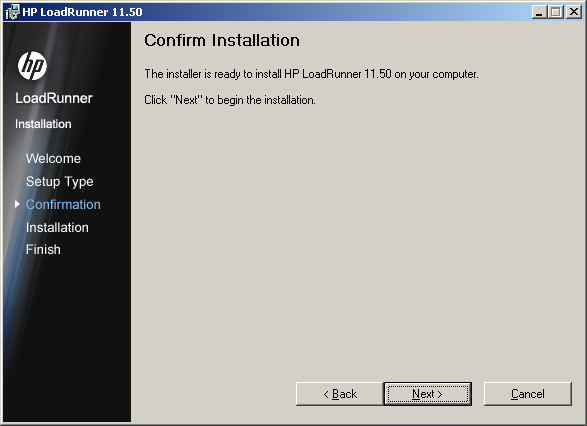Click the "installer is ready" message text

coord(311,74)
